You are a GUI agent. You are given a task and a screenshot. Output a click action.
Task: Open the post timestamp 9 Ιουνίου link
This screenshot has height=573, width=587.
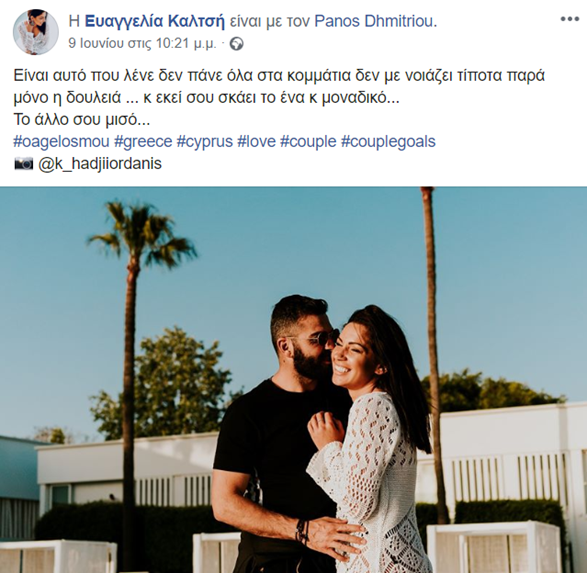(143, 44)
